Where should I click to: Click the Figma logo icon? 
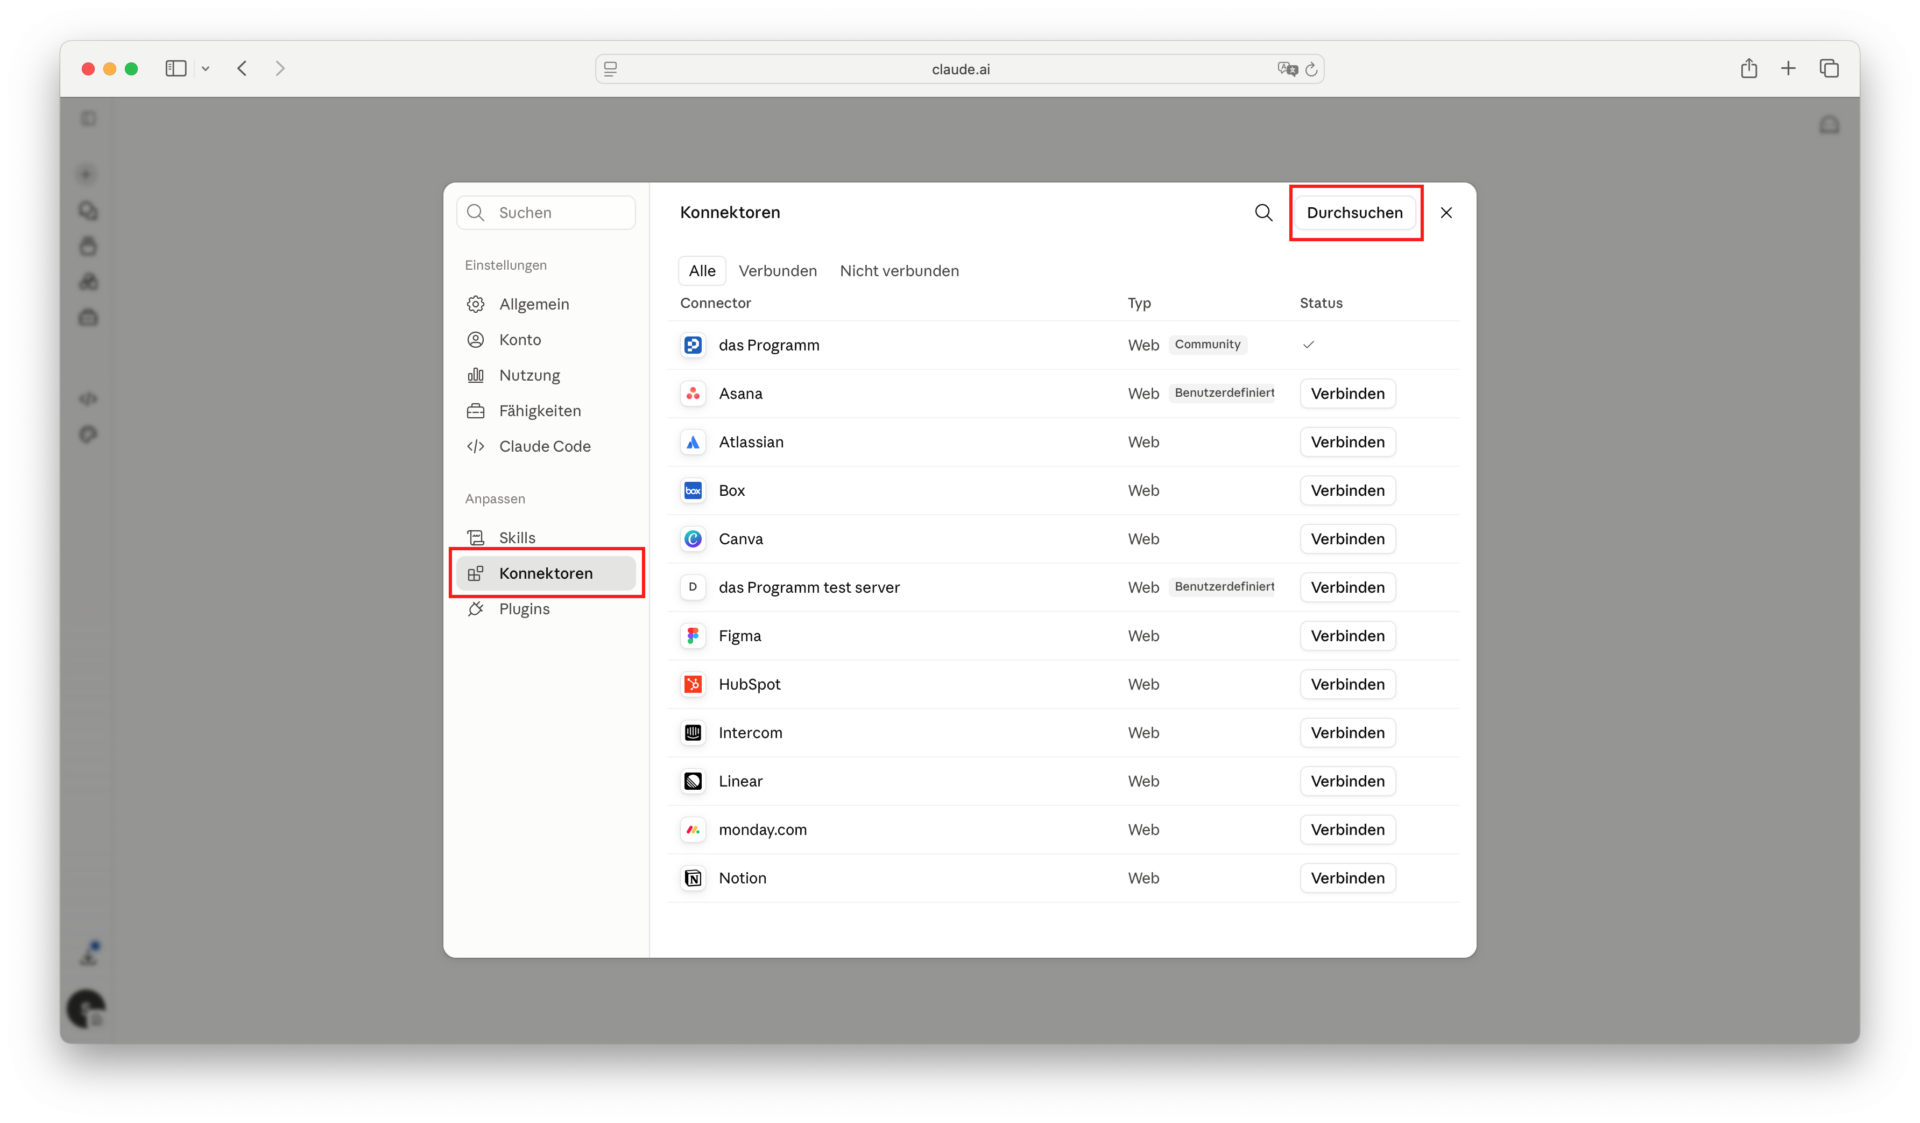pyautogui.click(x=693, y=636)
